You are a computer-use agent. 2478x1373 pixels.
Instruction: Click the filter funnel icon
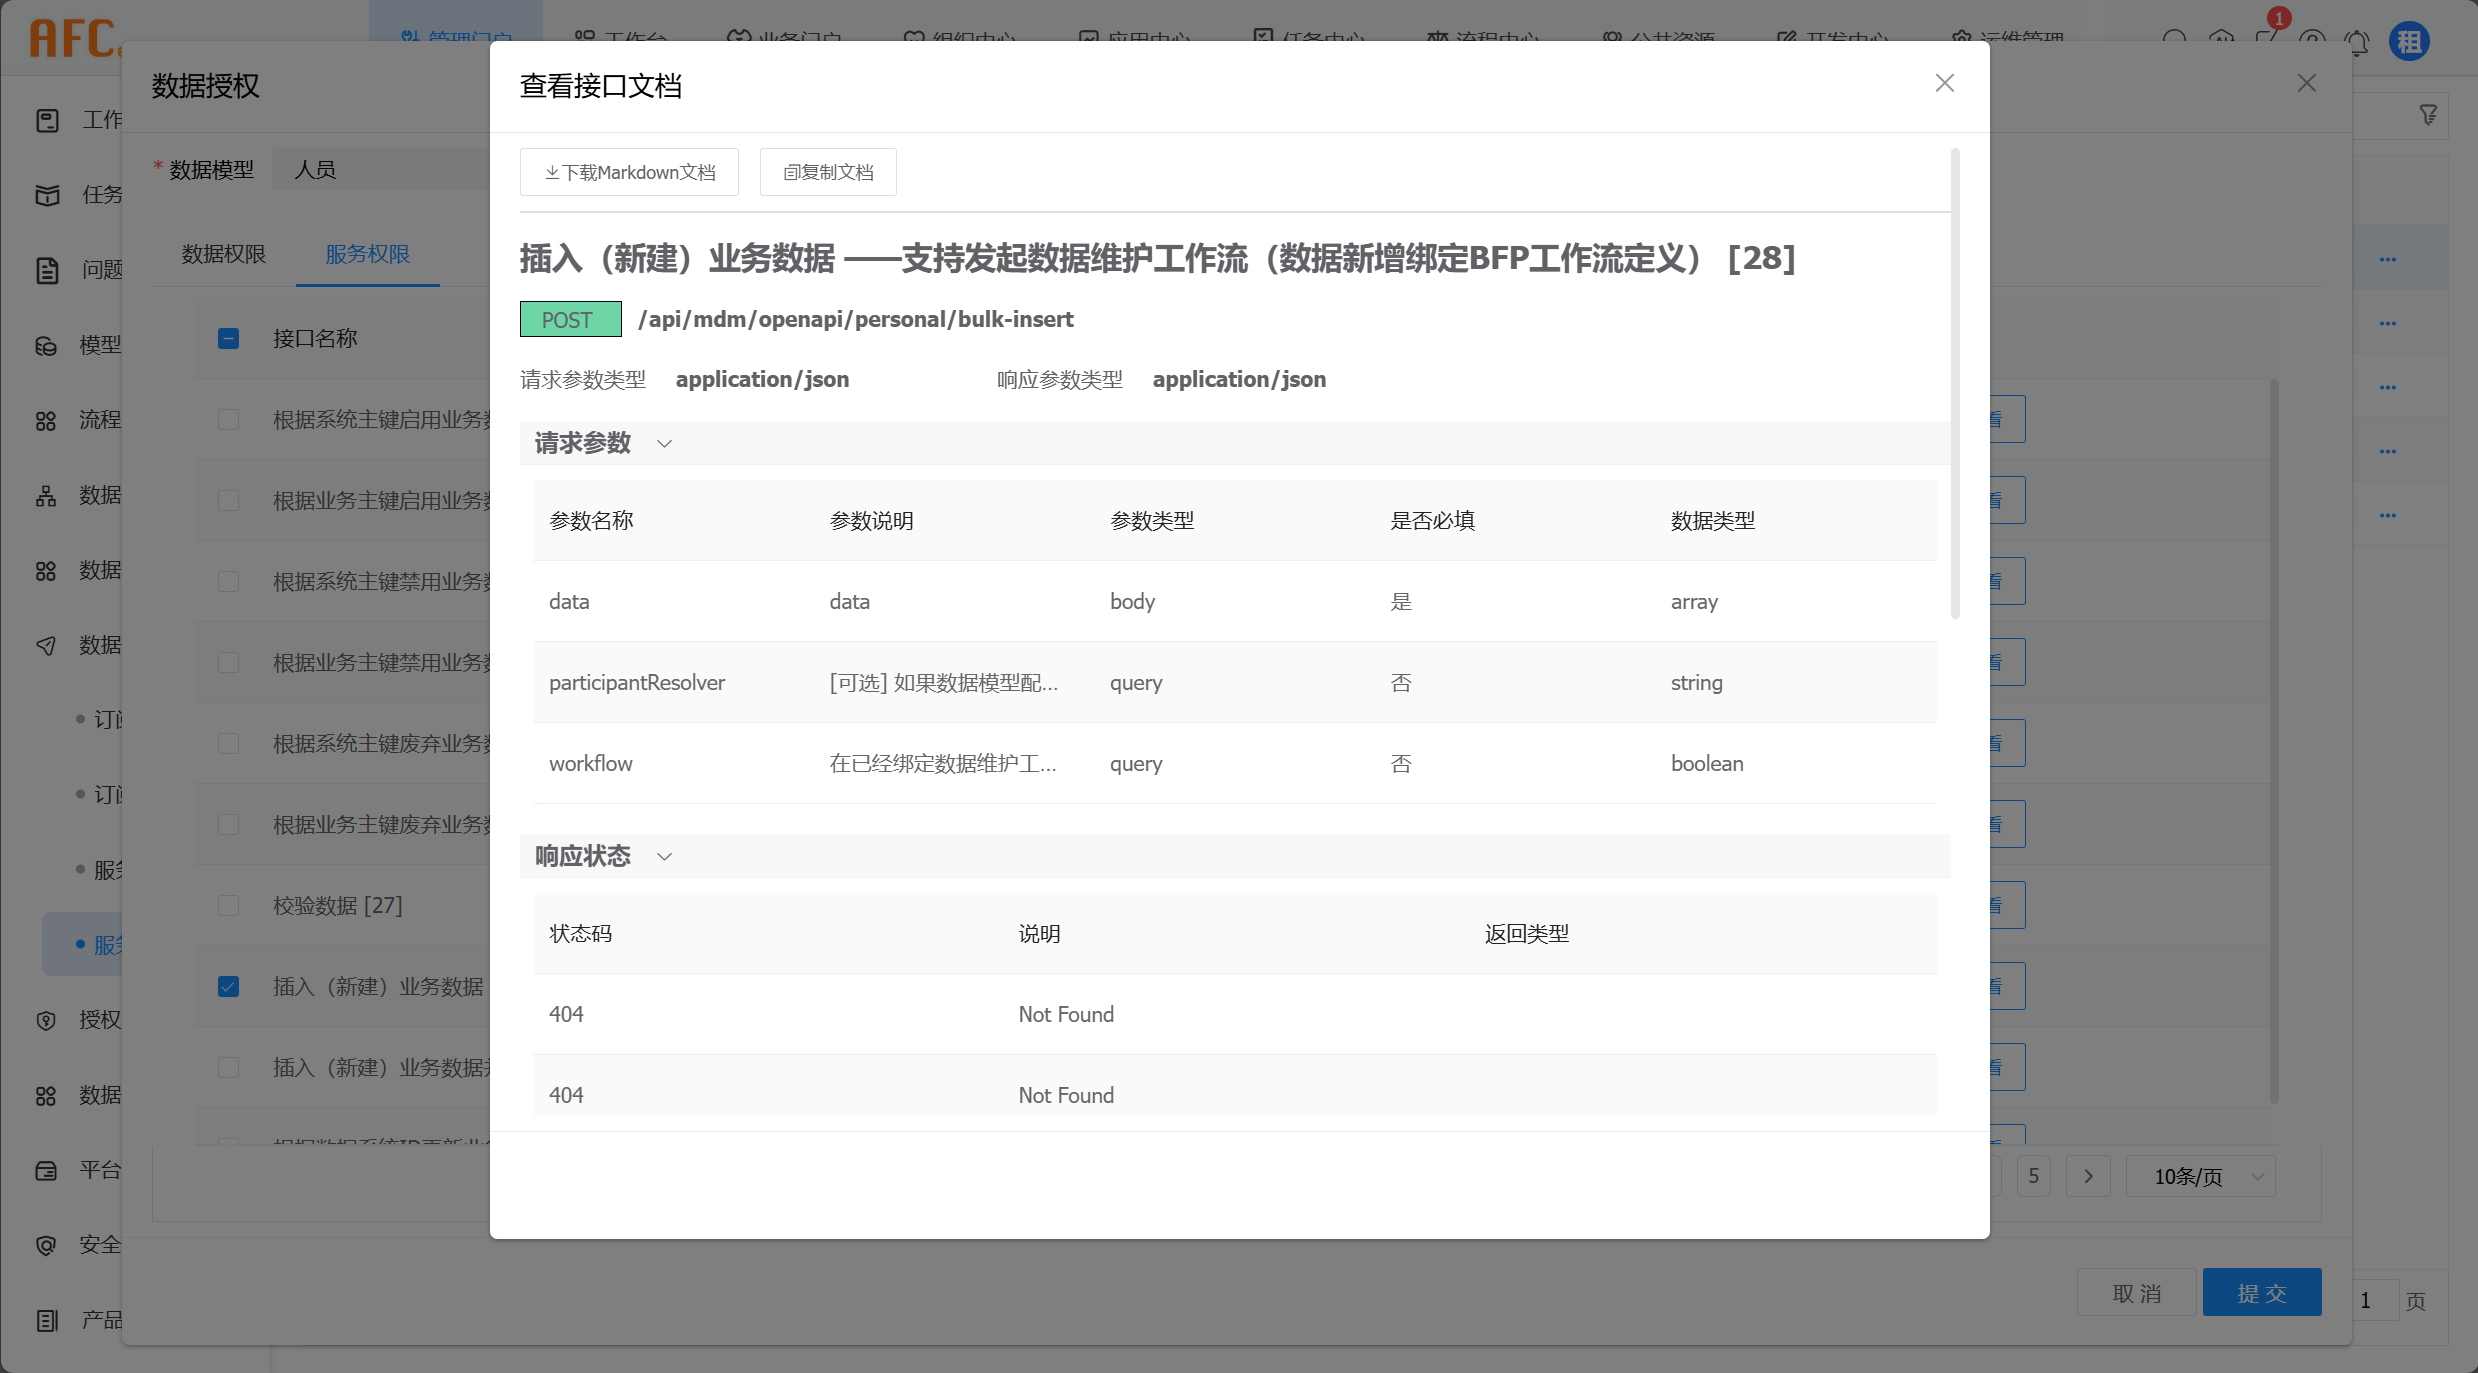pos(2428,115)
